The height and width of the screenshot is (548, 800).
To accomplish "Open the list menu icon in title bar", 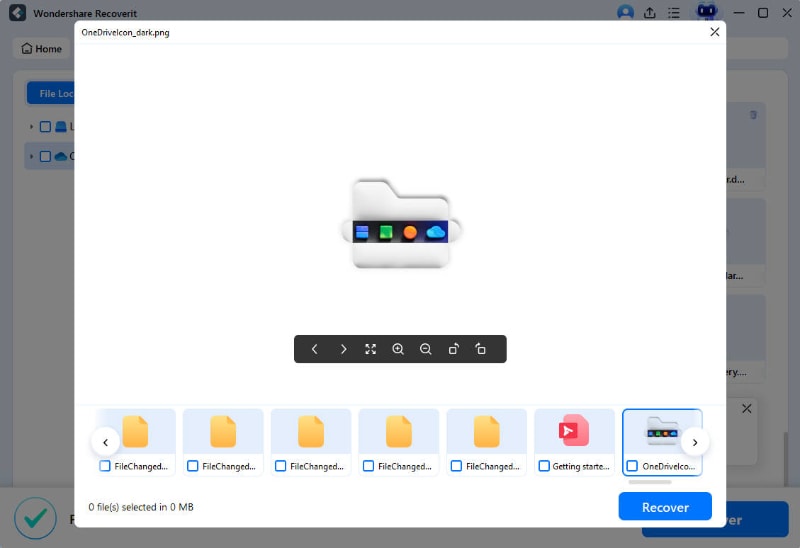I will pyautogui.click(x=674, y=13).
